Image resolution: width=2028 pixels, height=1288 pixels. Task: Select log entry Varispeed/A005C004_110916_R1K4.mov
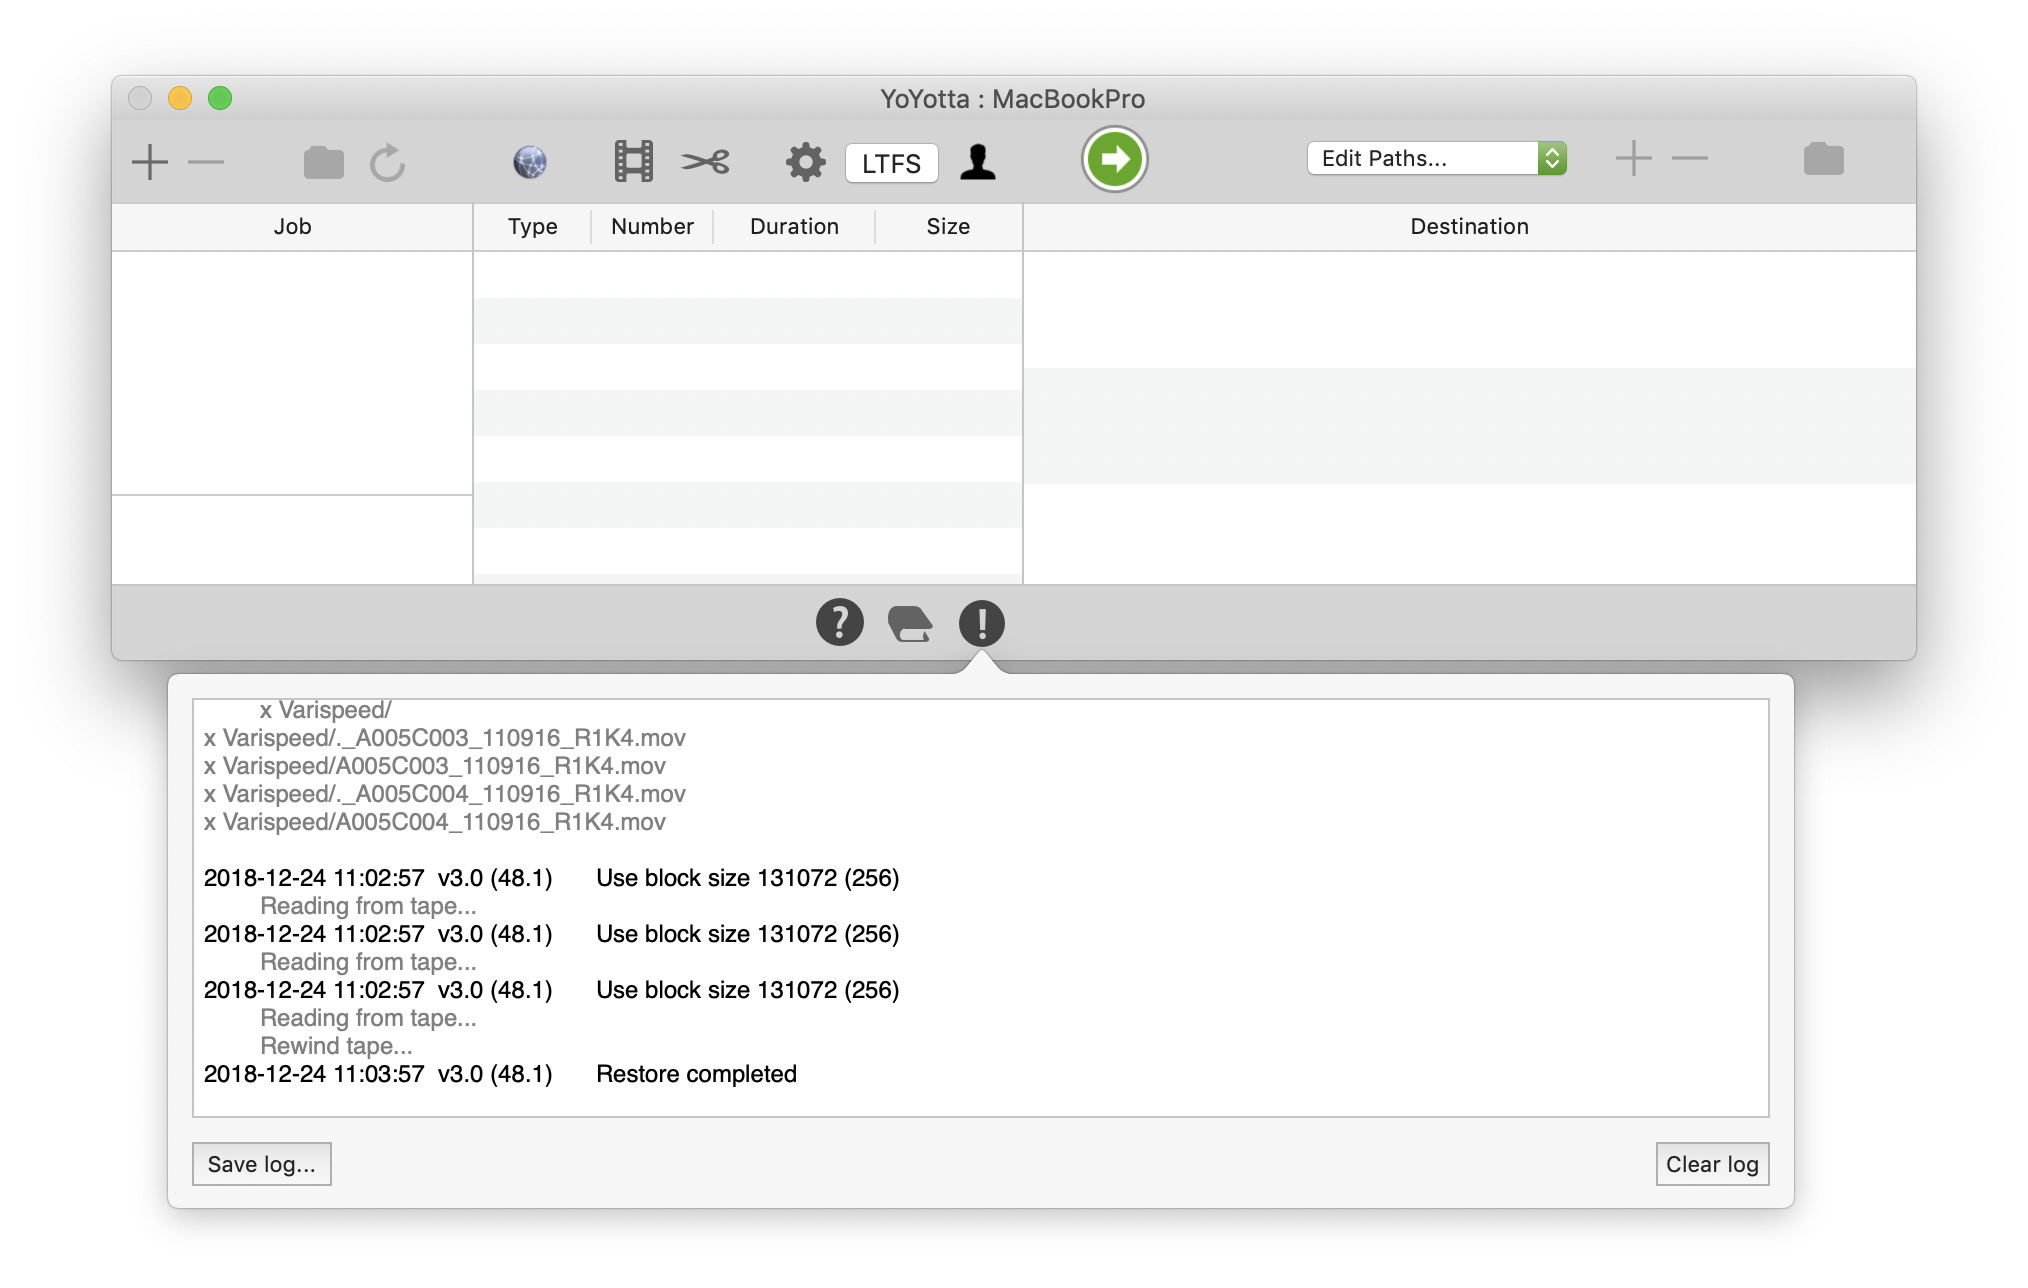pos(435,822)
